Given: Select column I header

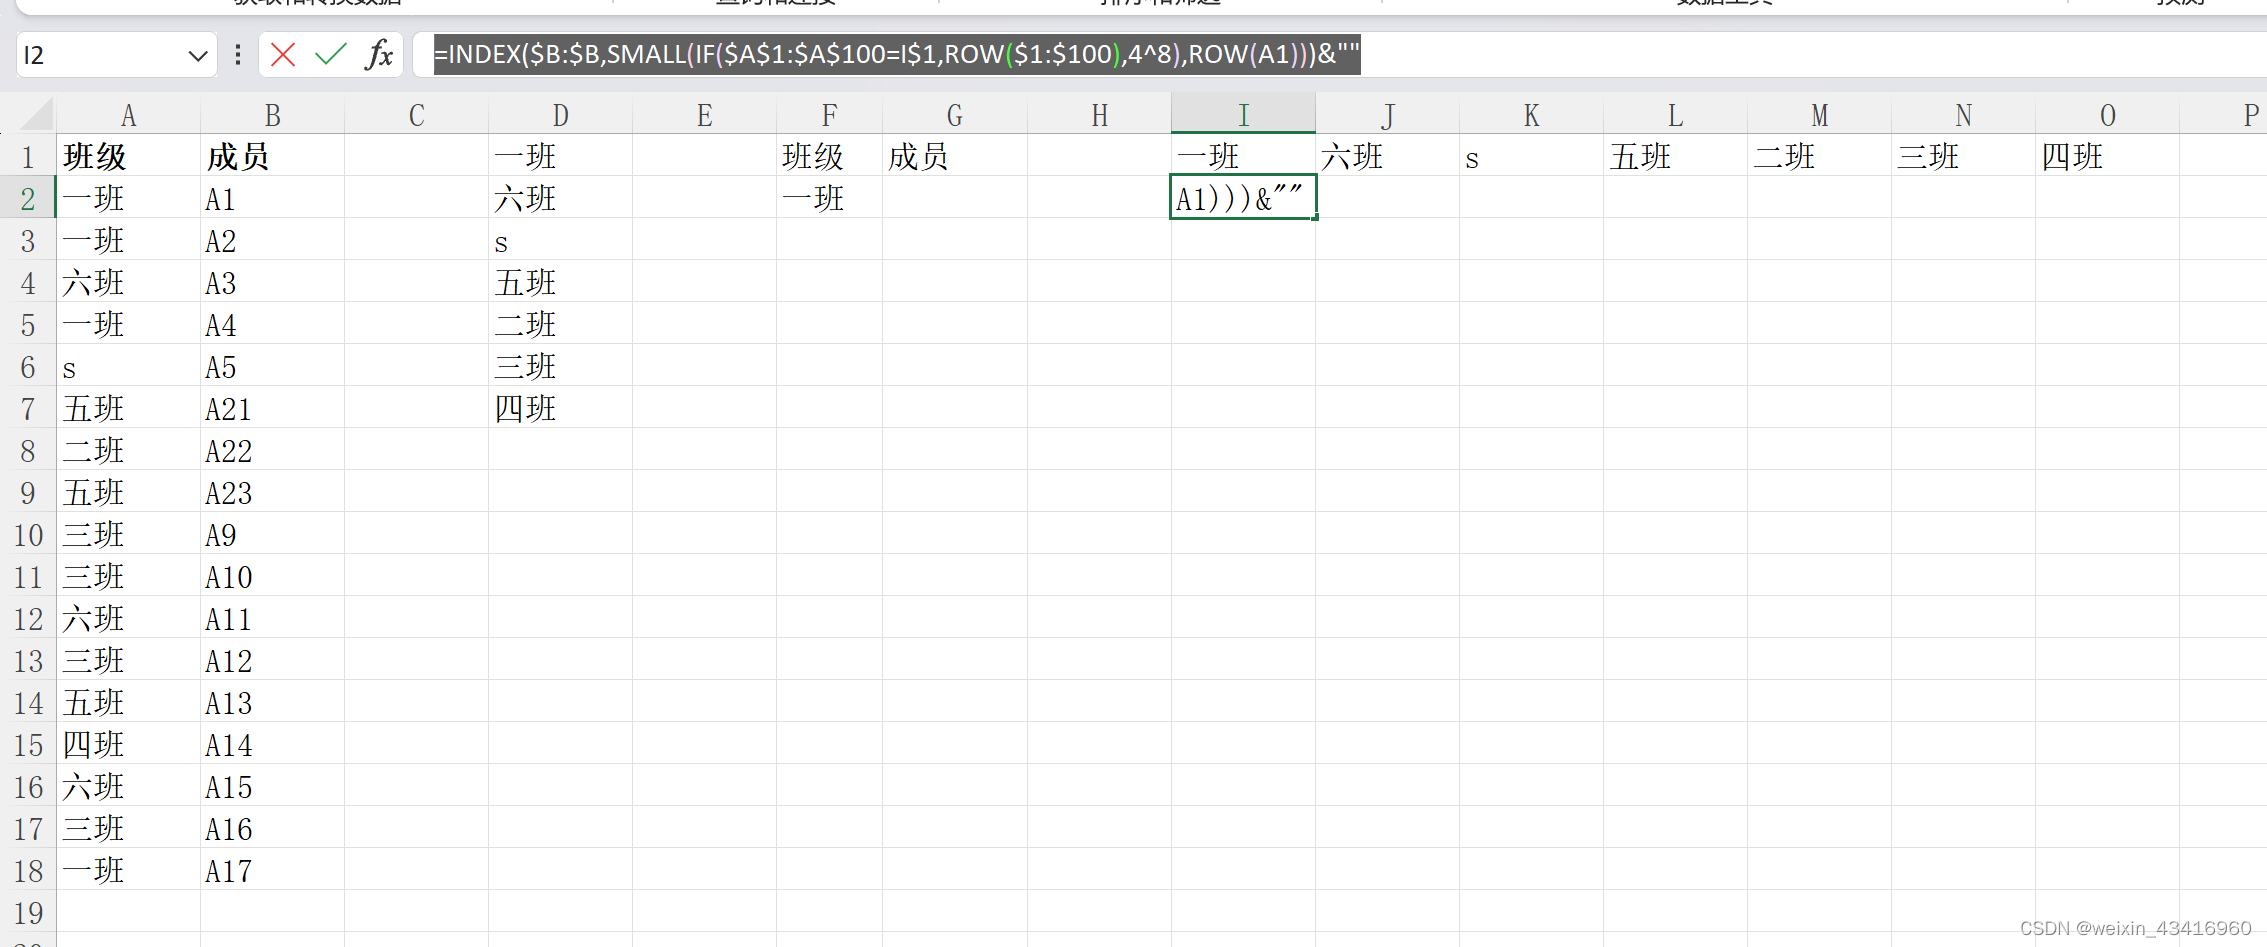Looking at the screenshot, I should pyautogui.click(x=1243, y=115).
